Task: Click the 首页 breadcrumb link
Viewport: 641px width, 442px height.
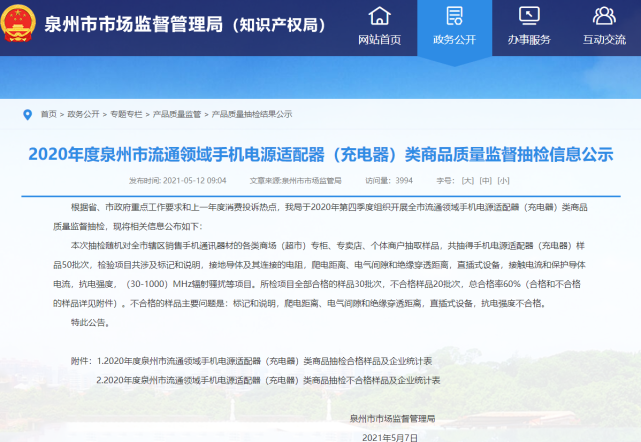Action: click(49, 114)
